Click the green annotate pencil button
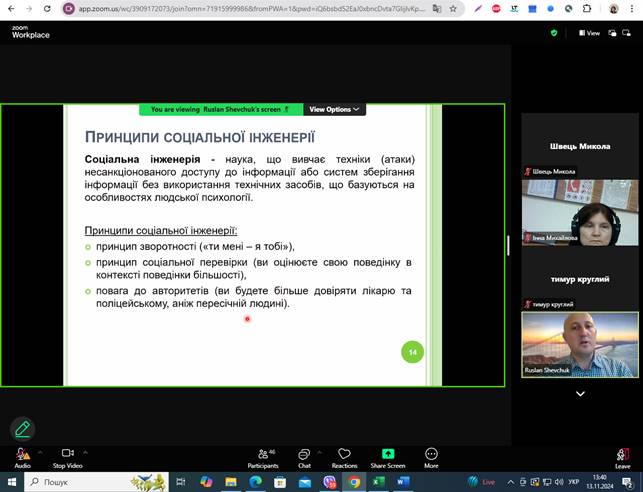Screen dimensions: 643x492 [x=22, y=429]
